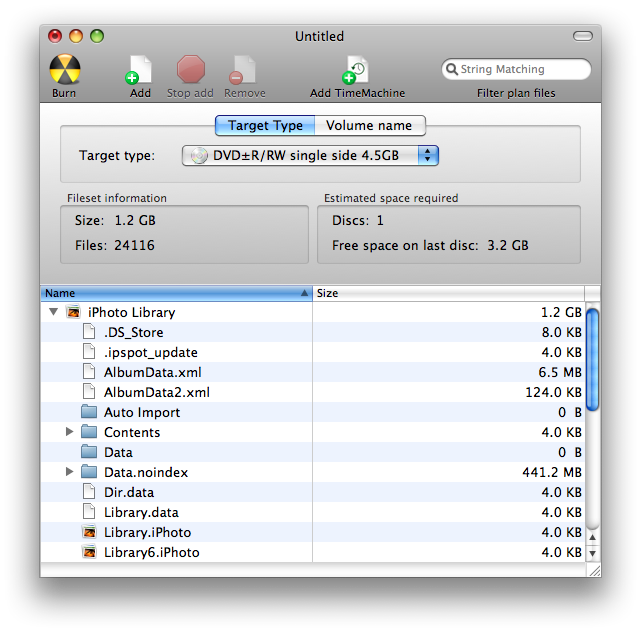This screenshot has width=641, height=632.
Task: Expand the Data.noindex folder
Action: click(69, 472)
